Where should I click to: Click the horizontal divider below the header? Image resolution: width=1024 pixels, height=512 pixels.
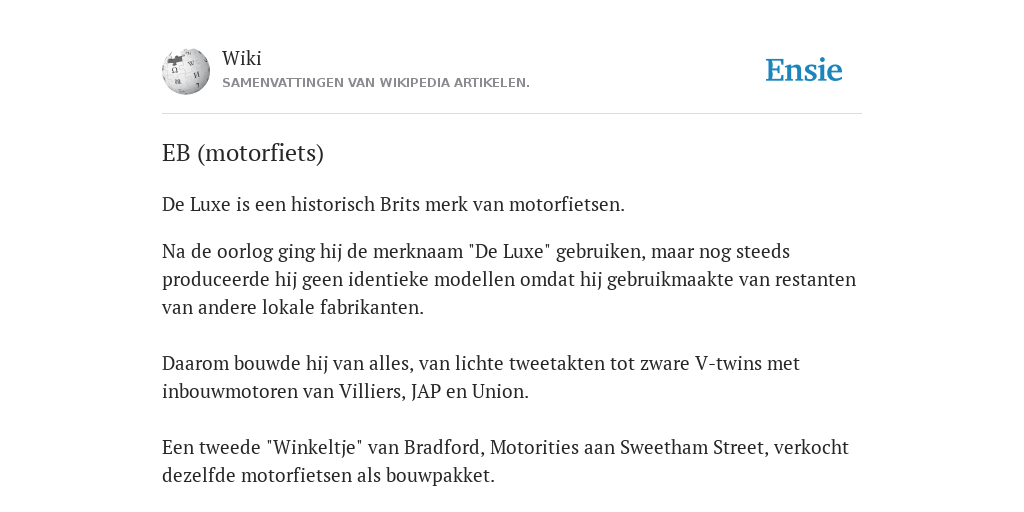(512, 114)
